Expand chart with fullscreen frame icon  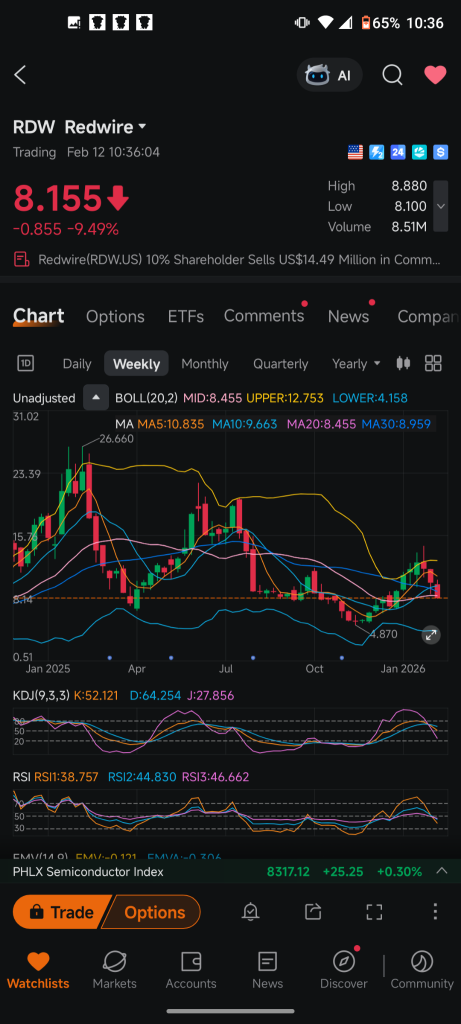point(374,912)
